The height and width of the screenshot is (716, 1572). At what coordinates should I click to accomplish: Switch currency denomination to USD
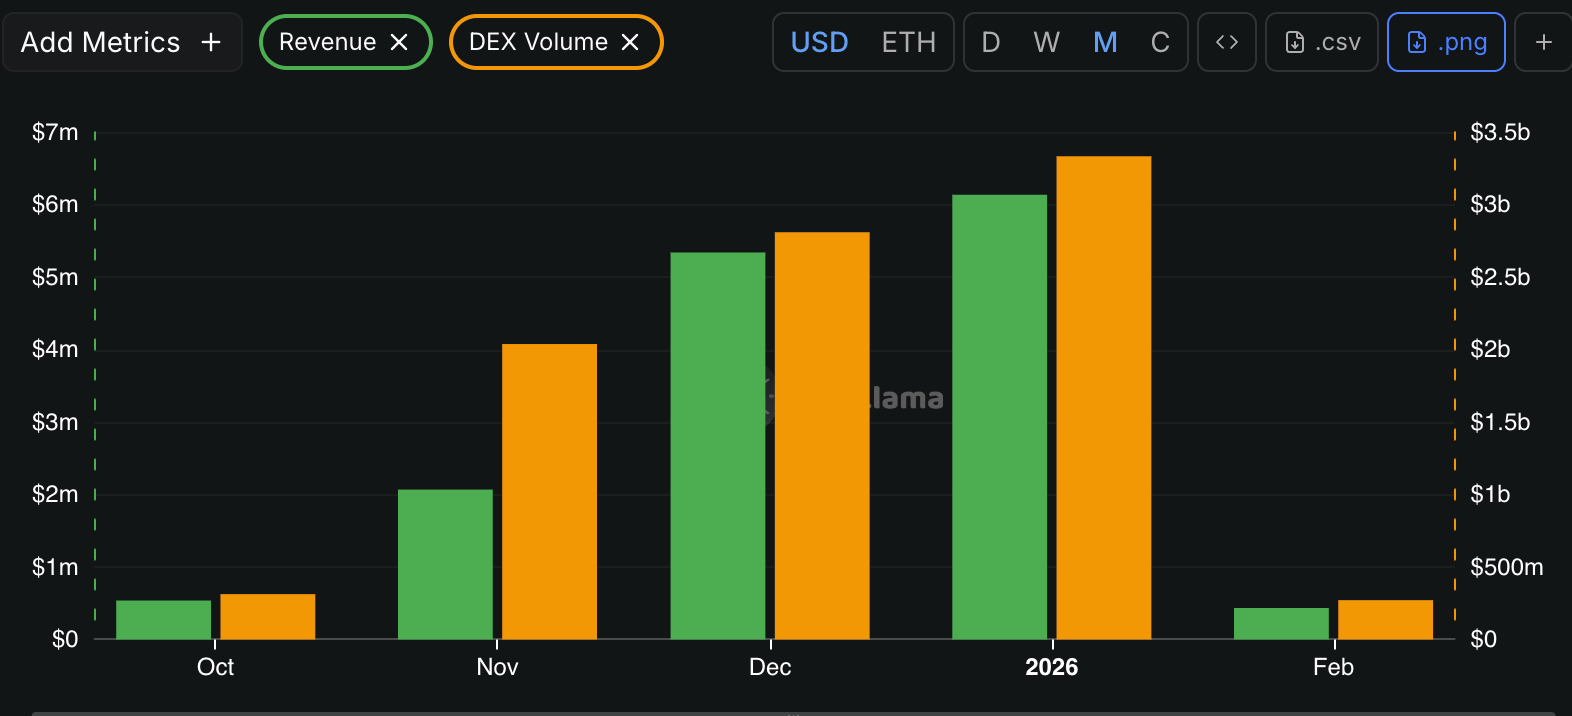coord(820,42)
